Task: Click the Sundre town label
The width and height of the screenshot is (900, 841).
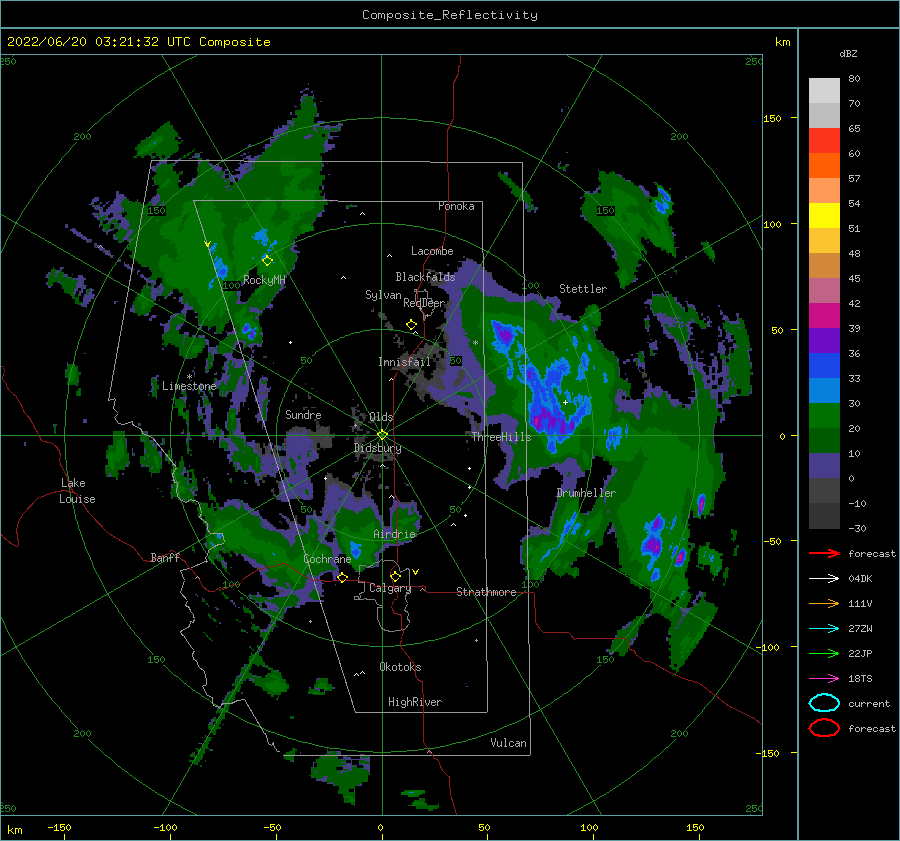Action: tap(303, 414)
